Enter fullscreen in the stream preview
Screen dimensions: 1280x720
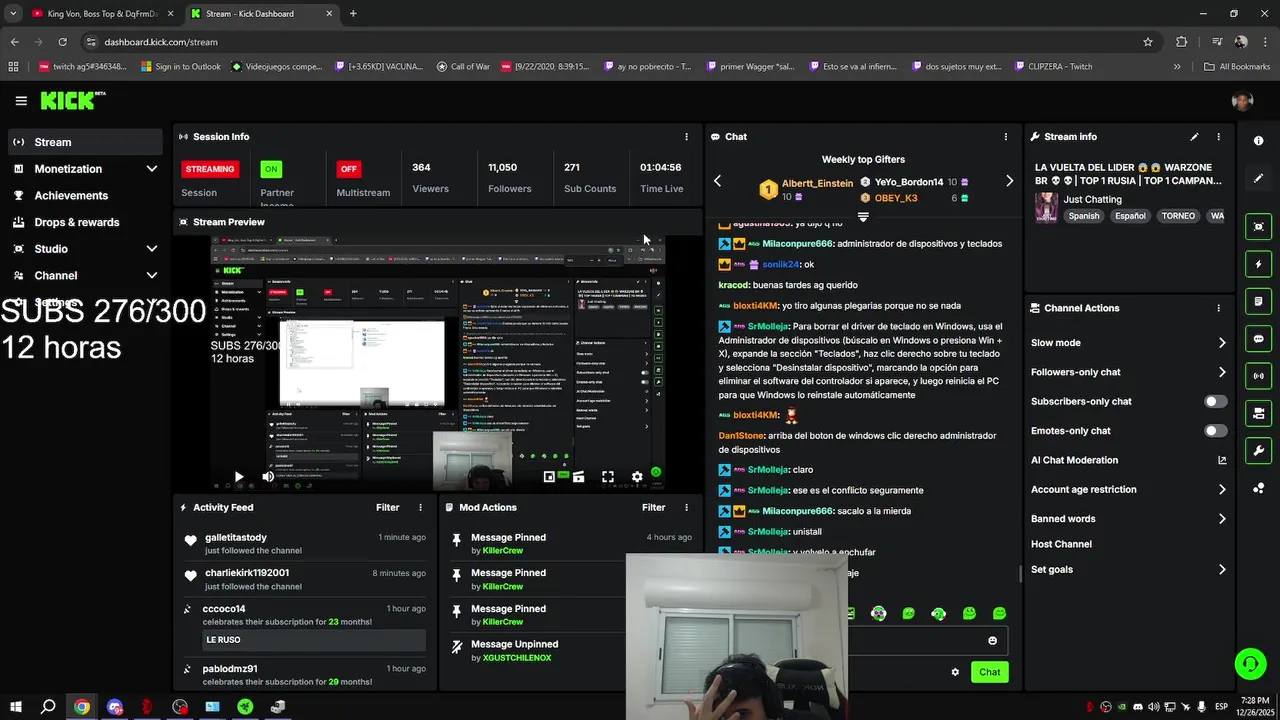point(607,477)
